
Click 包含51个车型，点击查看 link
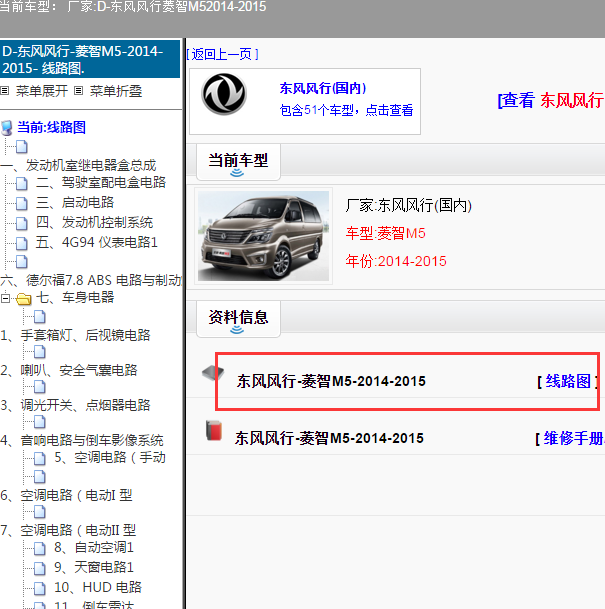click(346, 110)
